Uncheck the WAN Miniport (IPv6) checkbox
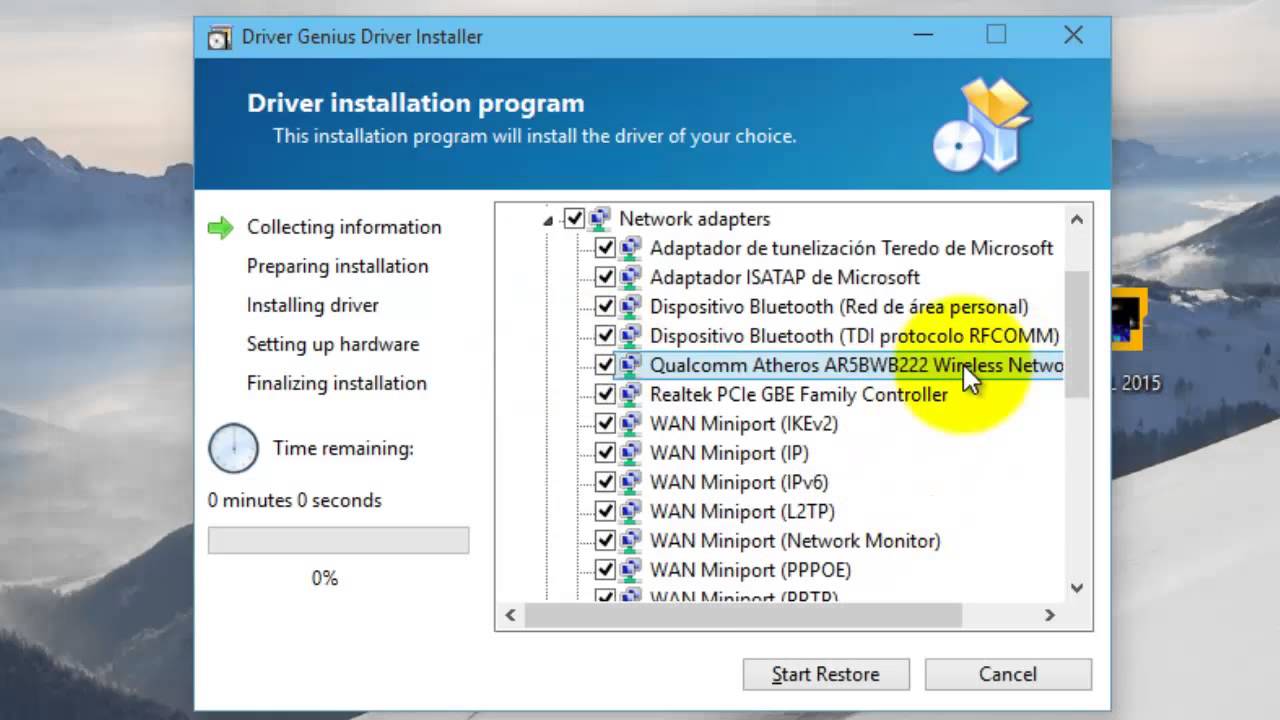 pos(605,482)
